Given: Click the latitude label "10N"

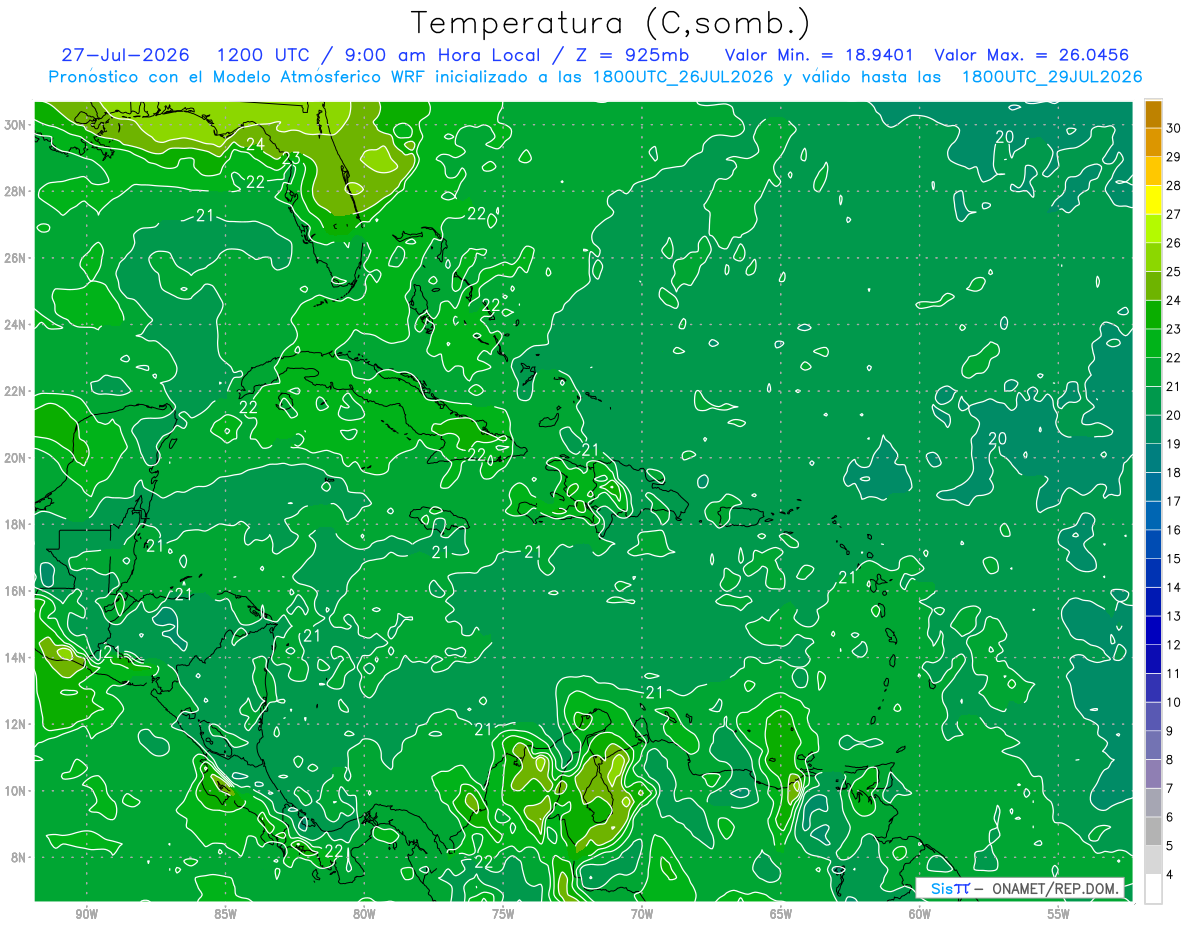Looking at the screenshot, I should (17, 791).
